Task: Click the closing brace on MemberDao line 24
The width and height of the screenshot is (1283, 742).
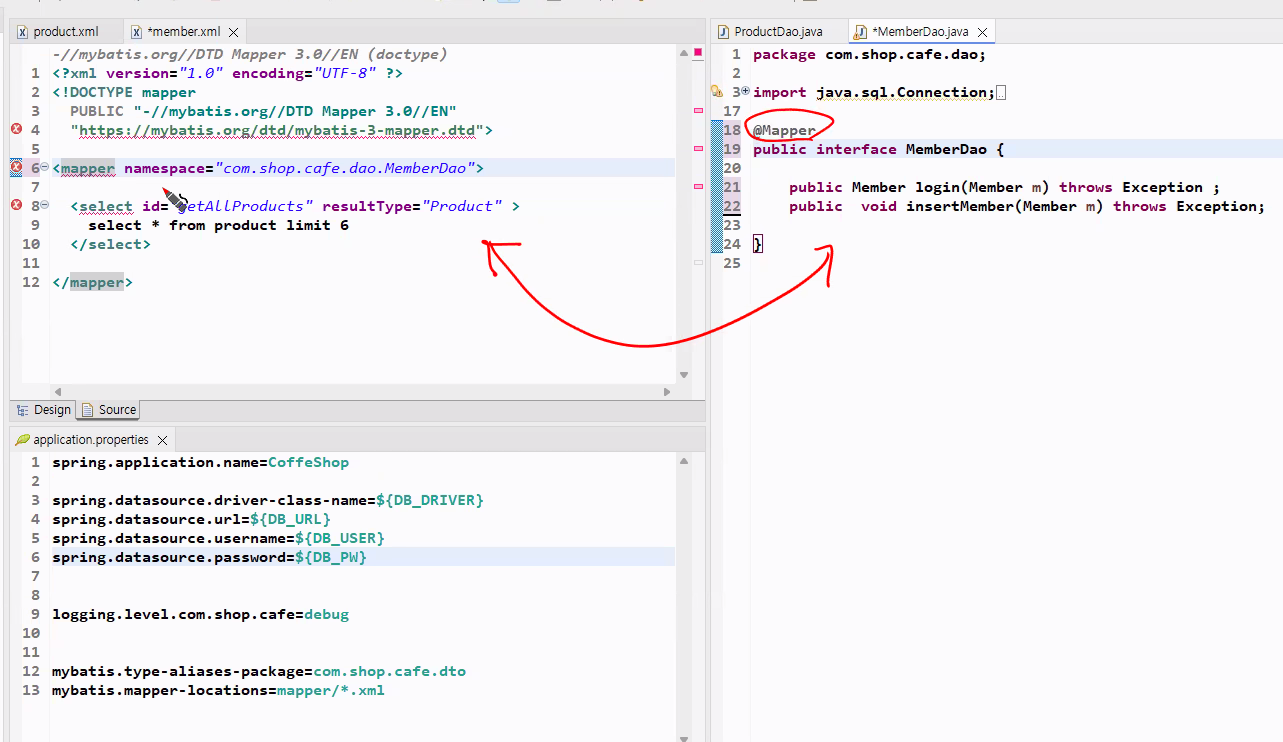Action: tap(758, 244)
